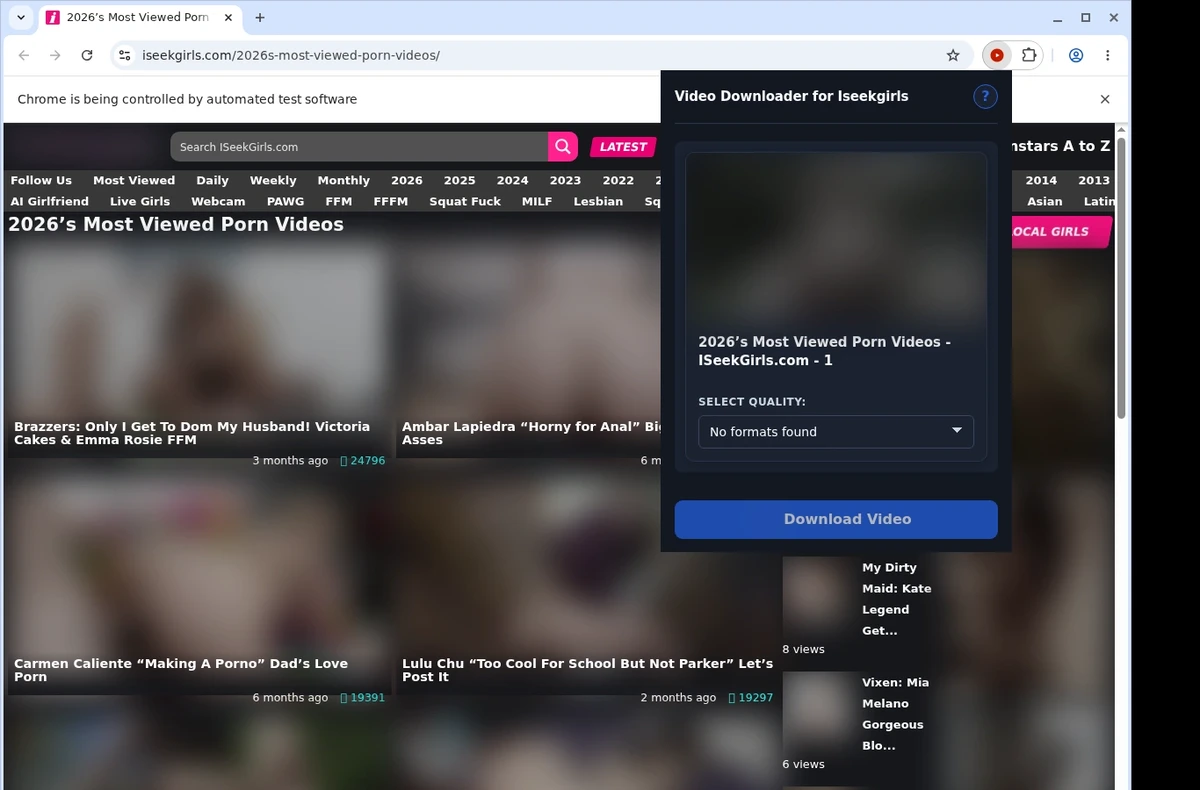Click the site search input field

point(359,147)
